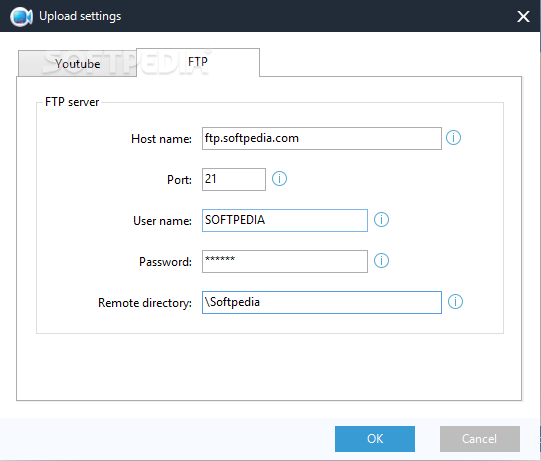This screenshot has height=461, width=541.
Task: Open the info tooltip next to User name
Action: click(381, 219)
